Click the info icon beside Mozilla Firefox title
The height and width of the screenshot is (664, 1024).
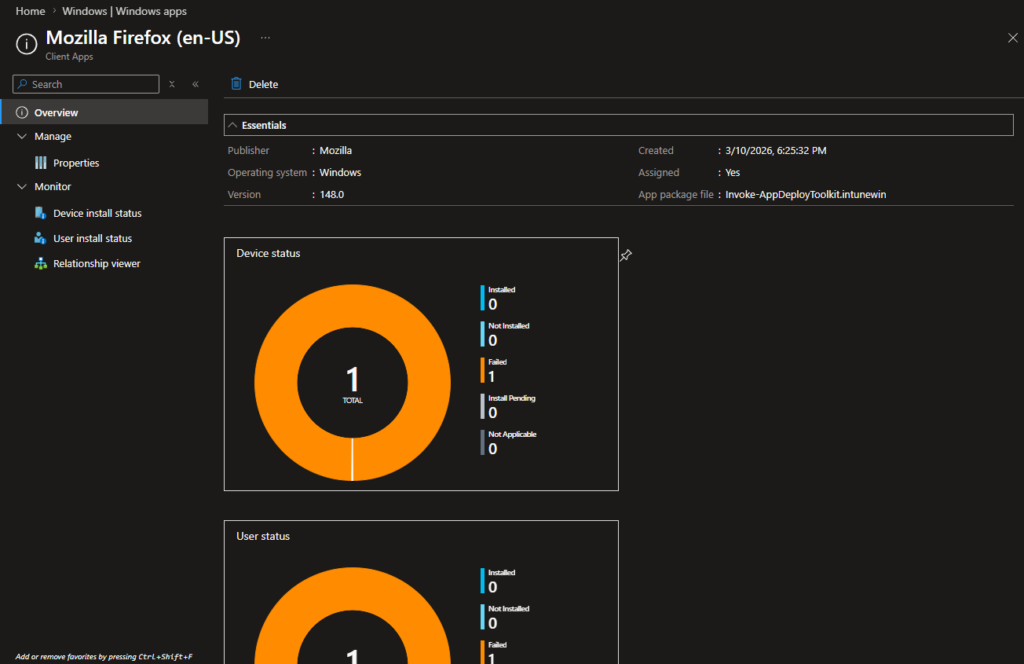pyautogui.click(x=26, y=44)
